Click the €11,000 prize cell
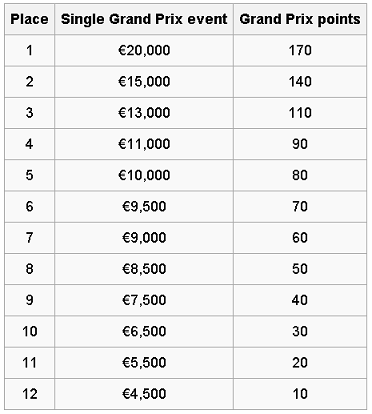The height and width of the screenshot is (414, 372). (144, 144)
